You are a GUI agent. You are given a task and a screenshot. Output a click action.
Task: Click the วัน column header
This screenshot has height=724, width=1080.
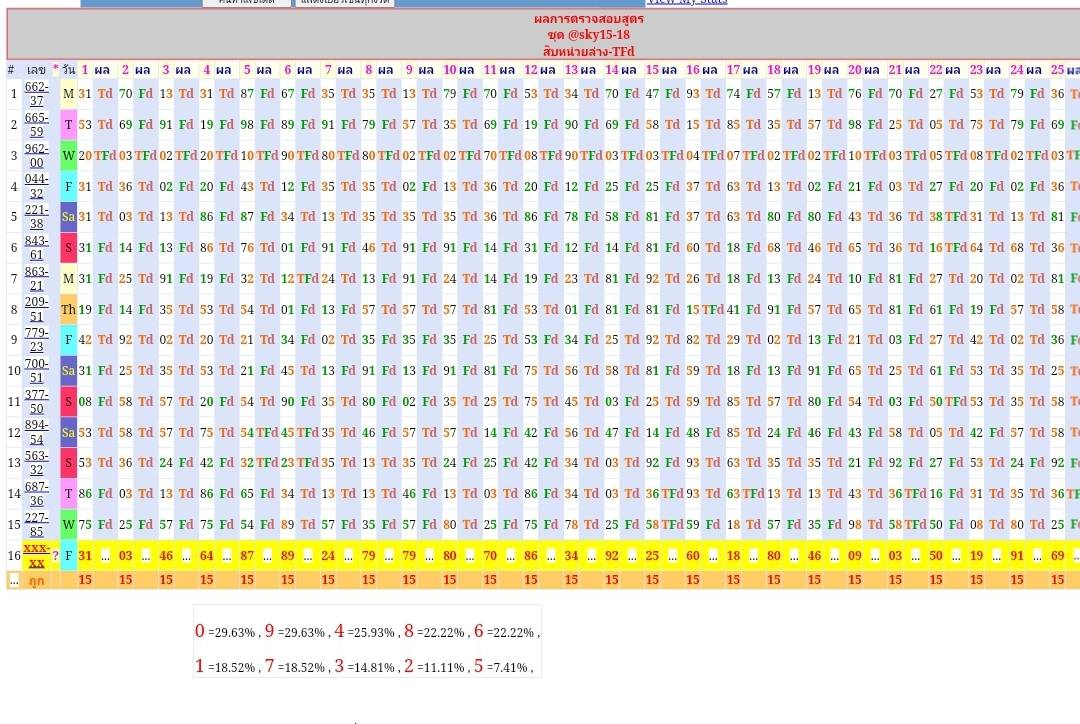68,70
